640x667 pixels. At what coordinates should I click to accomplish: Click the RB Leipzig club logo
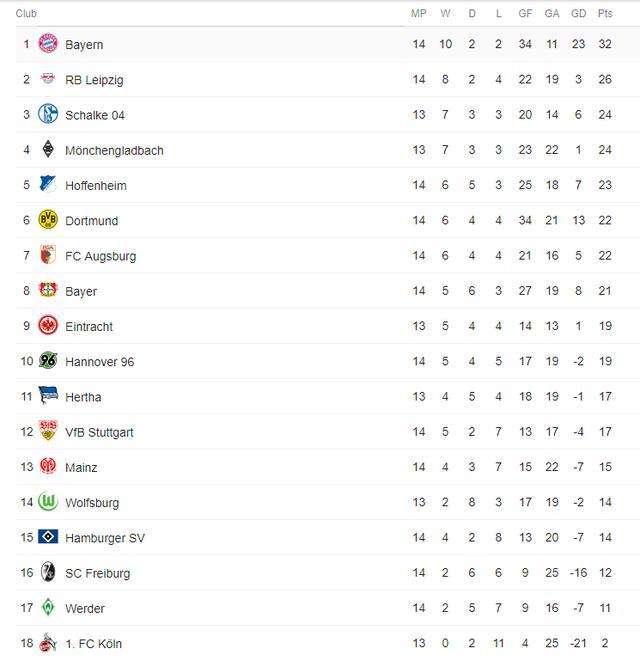(x=48, y=79)
